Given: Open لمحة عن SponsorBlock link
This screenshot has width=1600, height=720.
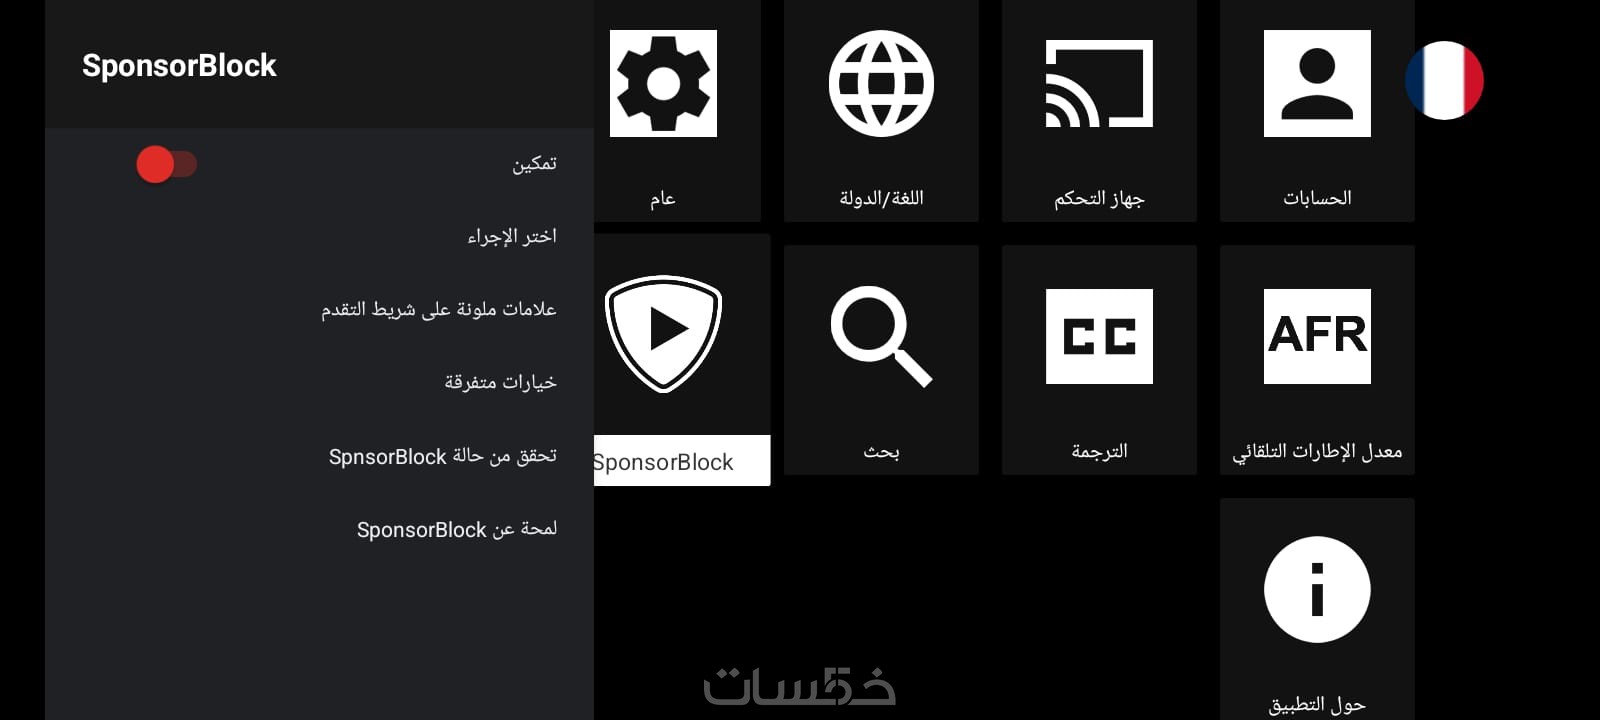Looking at the screenshot, I should pyautogui.click(x=456, y=529).
